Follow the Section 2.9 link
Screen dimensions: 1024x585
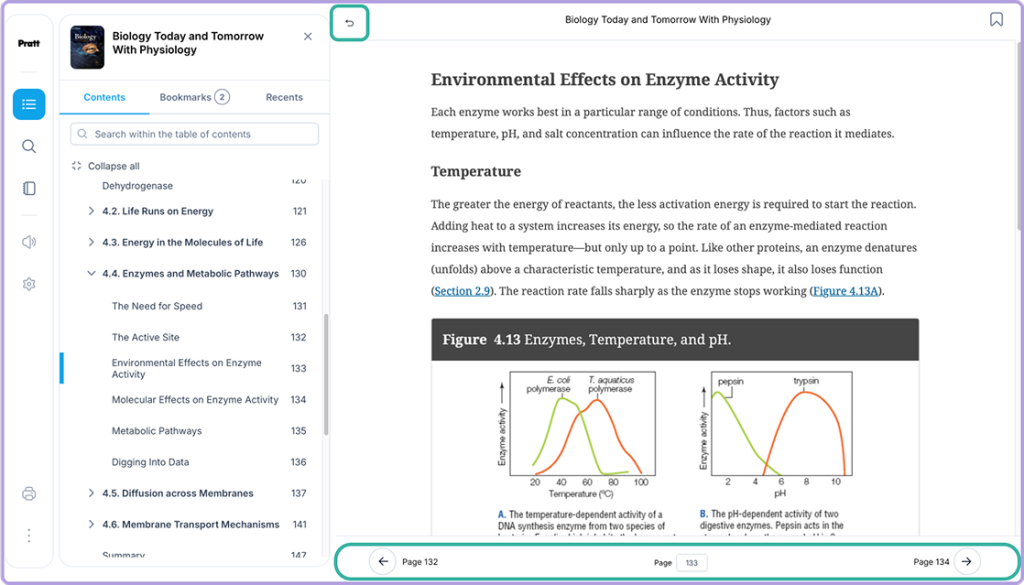462,291
